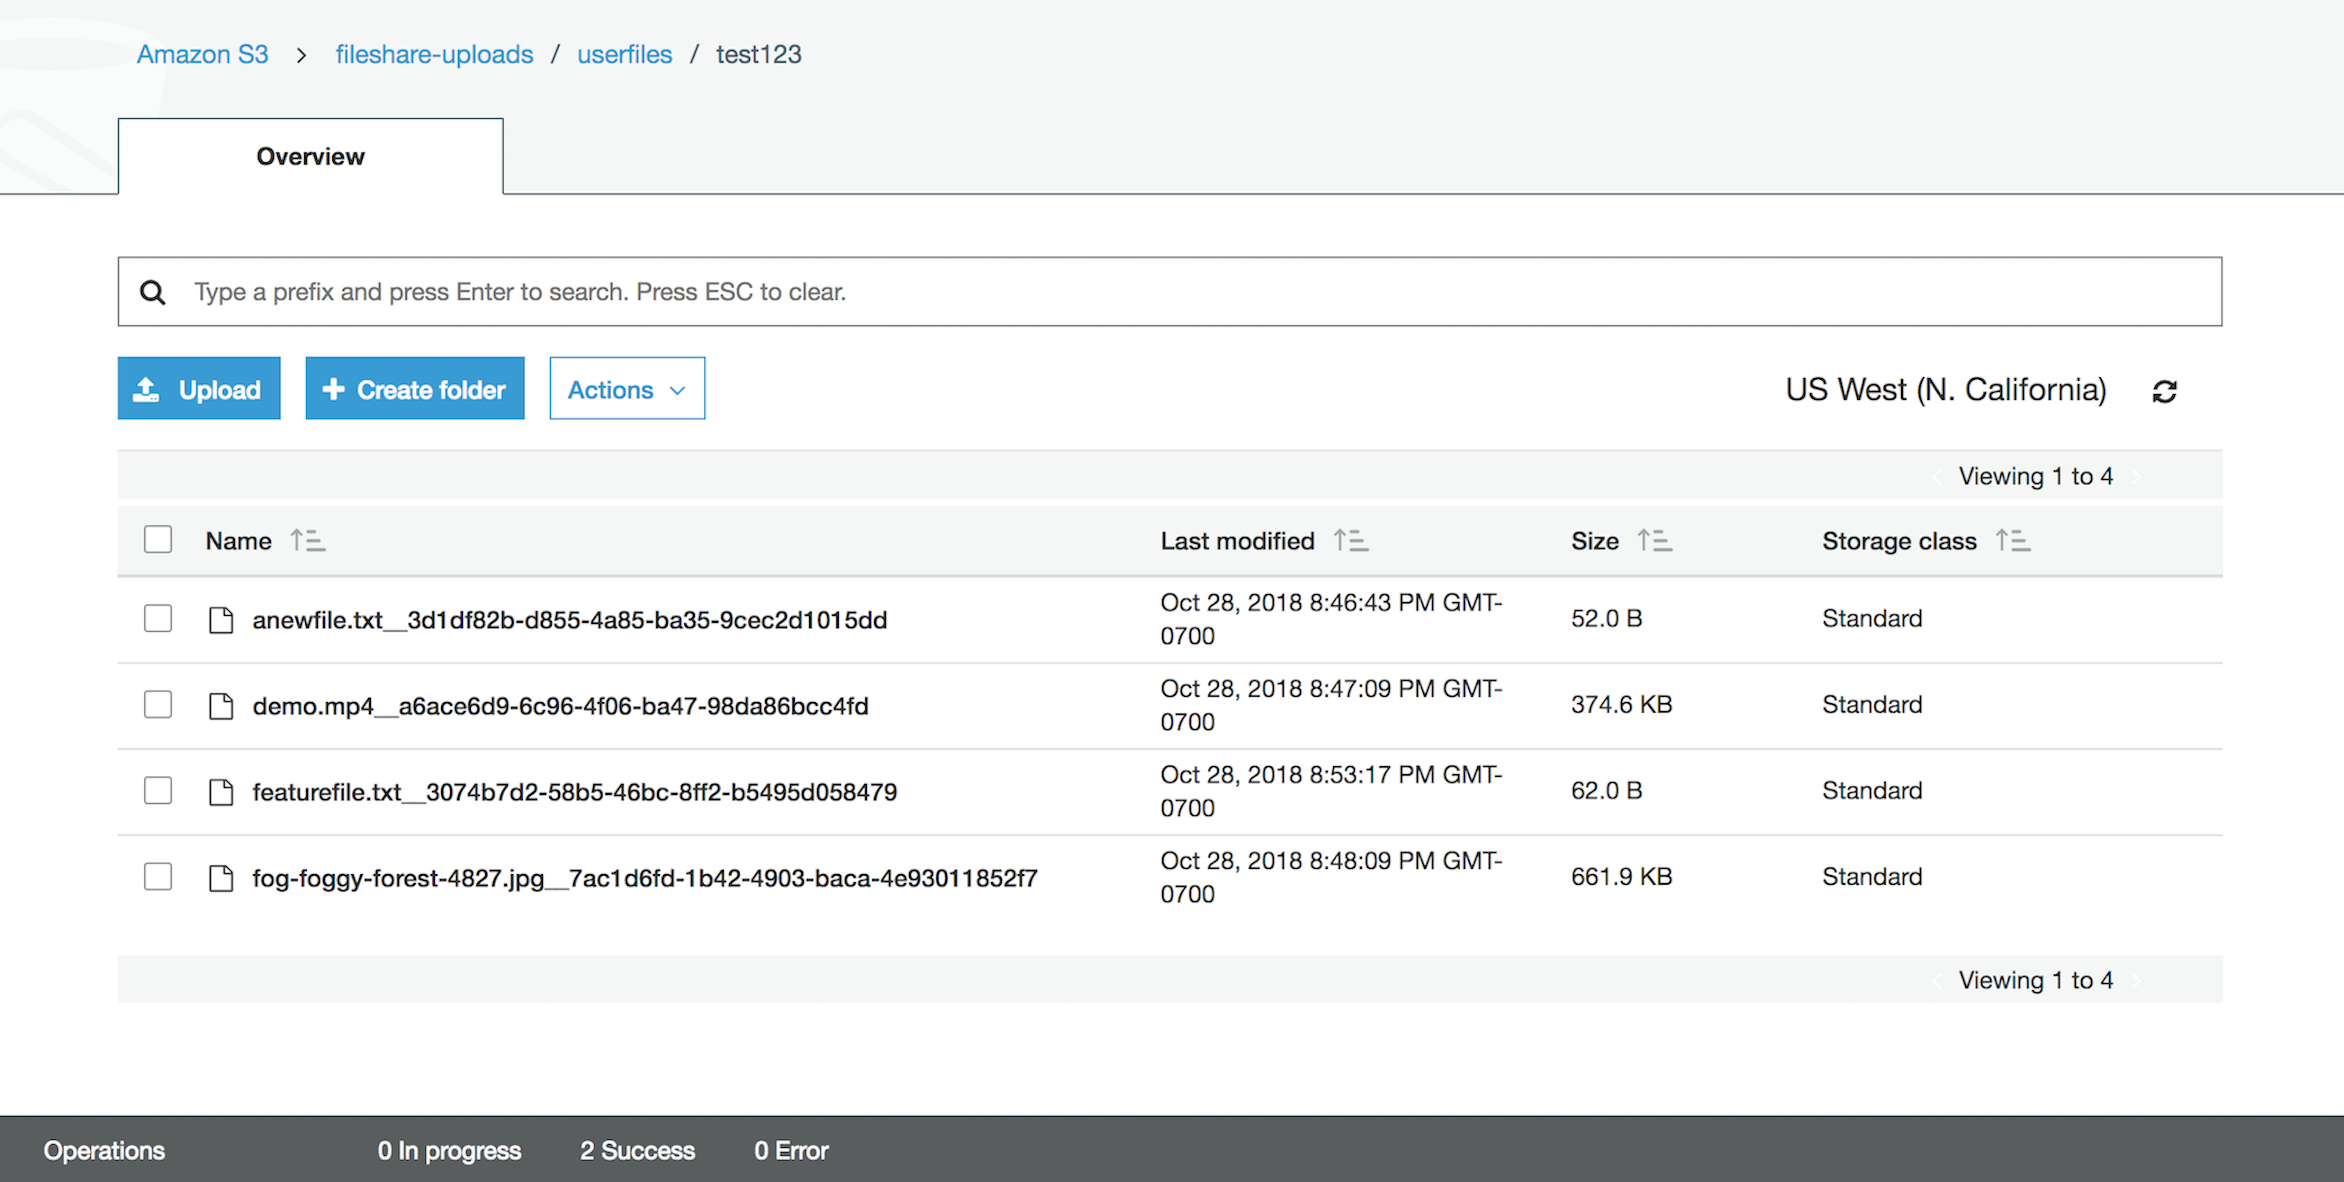Sort objects by Storage class
This screenshot has width=2344, height=1182.
[2013, 540]
